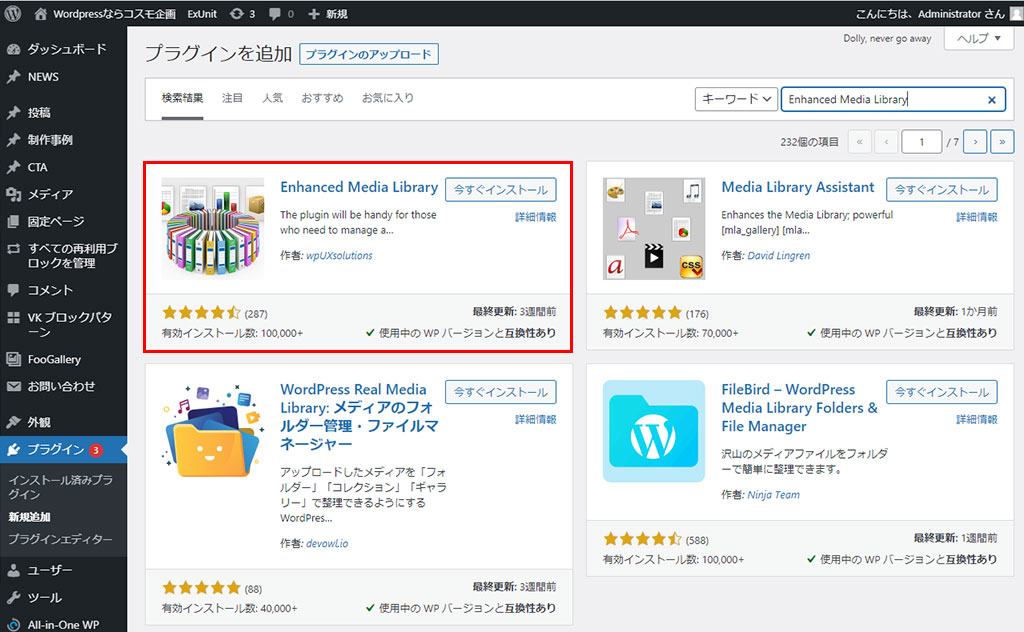Expand the ヘルプ help panel
Image resolution: width=1024 pixels, height=632 pixels.
pos(978,38)
